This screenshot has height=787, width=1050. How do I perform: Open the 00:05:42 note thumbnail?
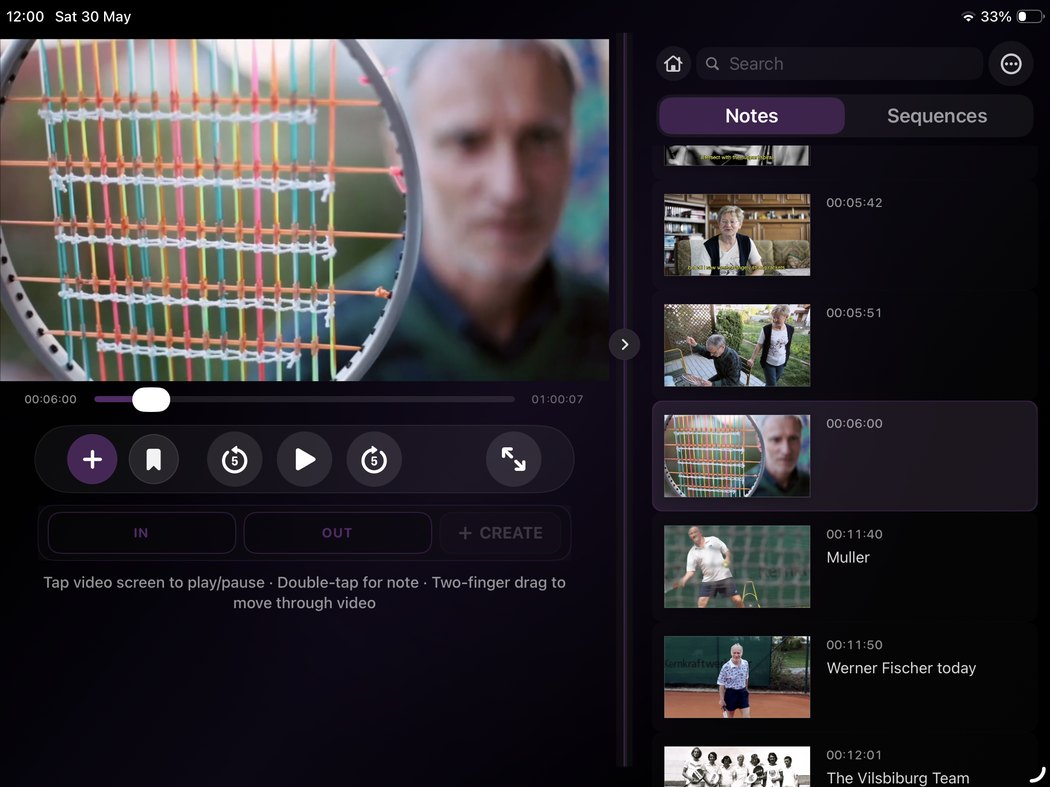(x=737, y=234)
